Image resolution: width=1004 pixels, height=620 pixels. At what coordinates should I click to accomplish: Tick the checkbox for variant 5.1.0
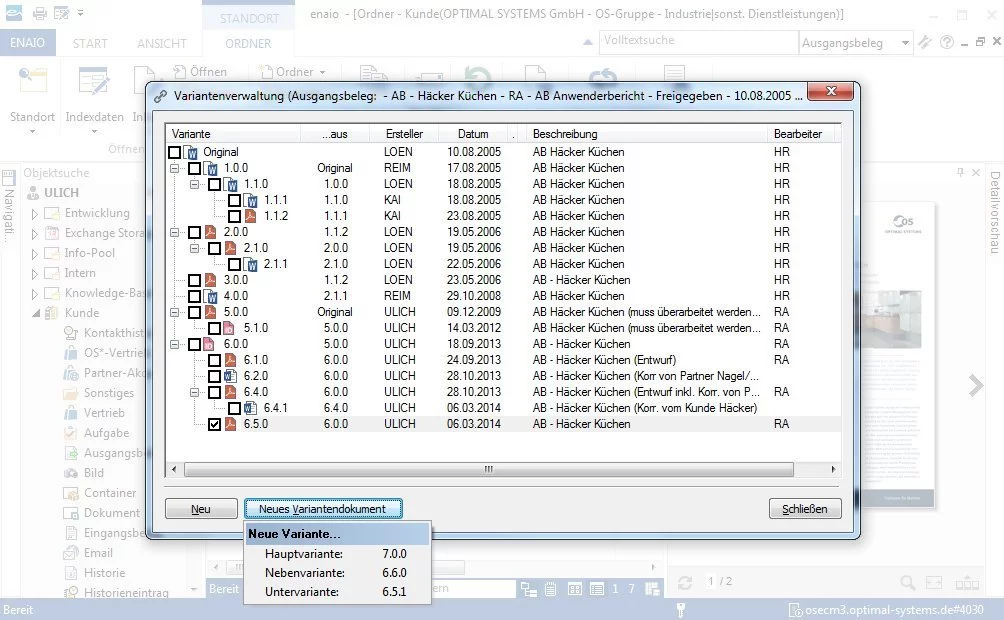[x=214, y=328]
